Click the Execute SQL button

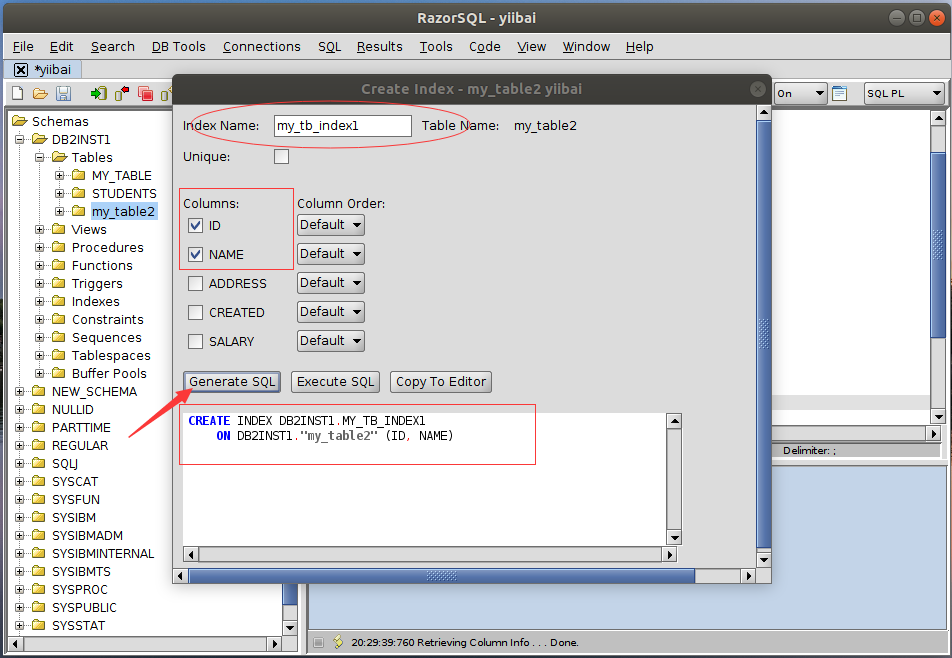335,381
